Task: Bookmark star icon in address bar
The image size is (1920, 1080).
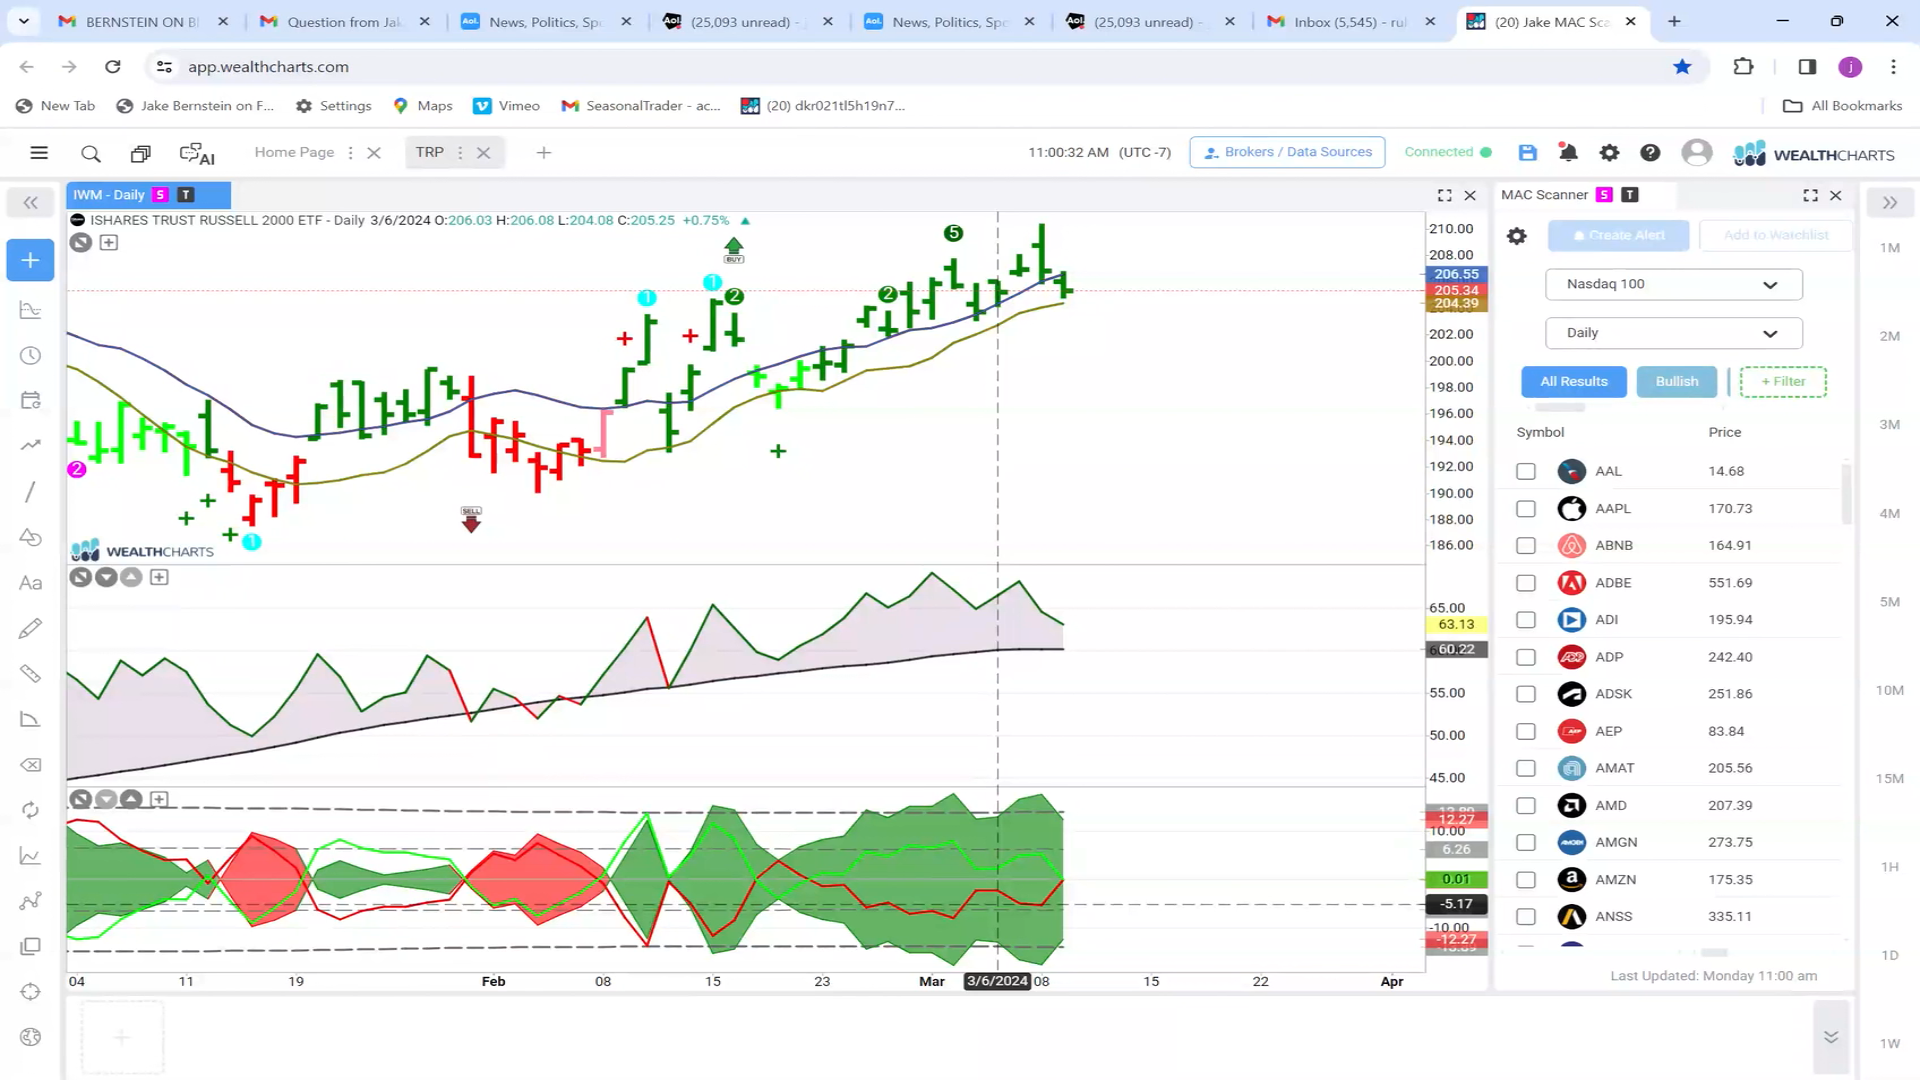Action: 1682,66
